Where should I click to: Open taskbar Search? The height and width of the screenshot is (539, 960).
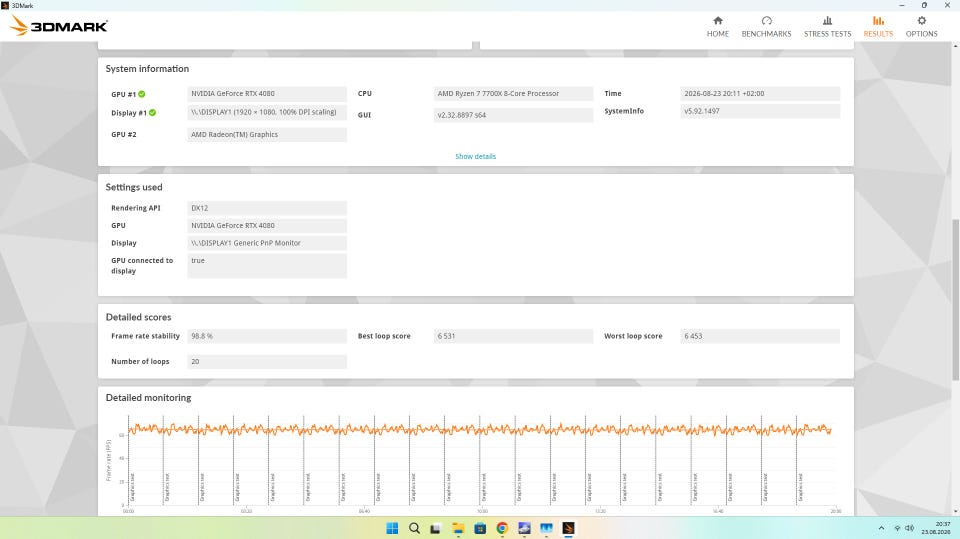click(414, 528)
